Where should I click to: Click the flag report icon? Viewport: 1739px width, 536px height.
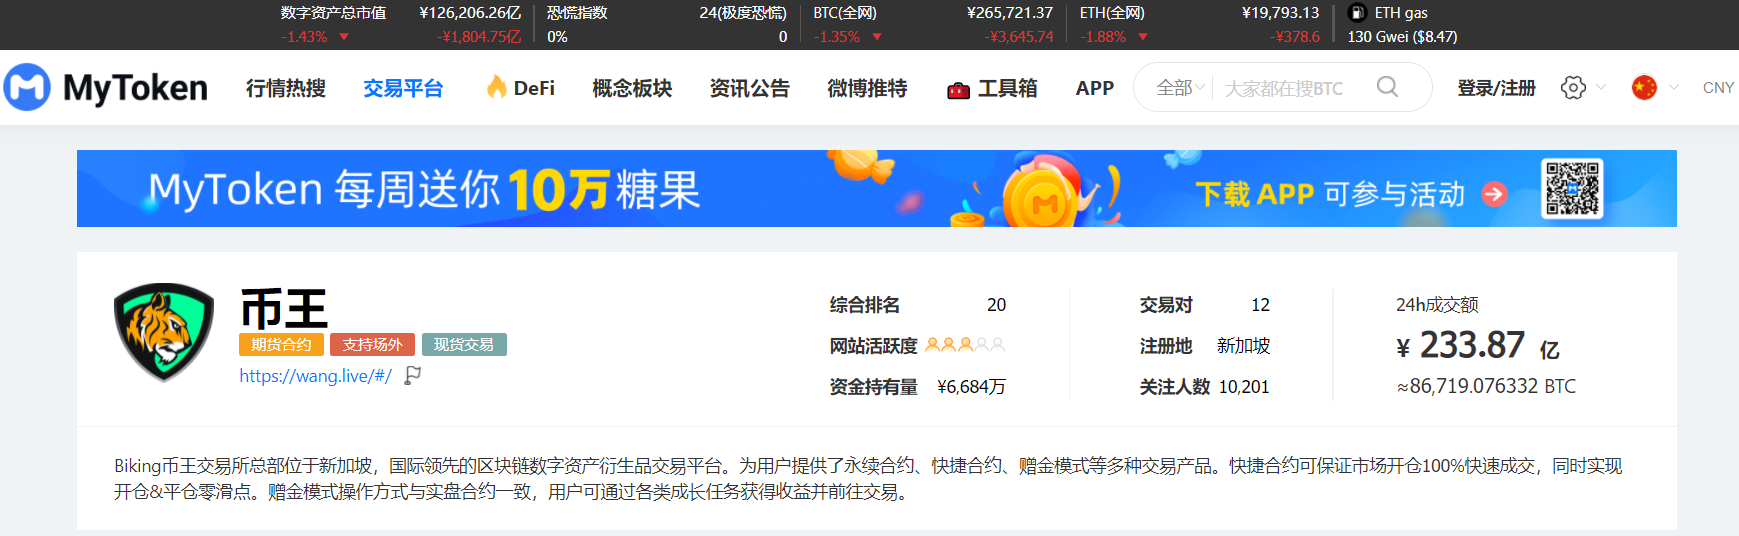coord(412,376)
